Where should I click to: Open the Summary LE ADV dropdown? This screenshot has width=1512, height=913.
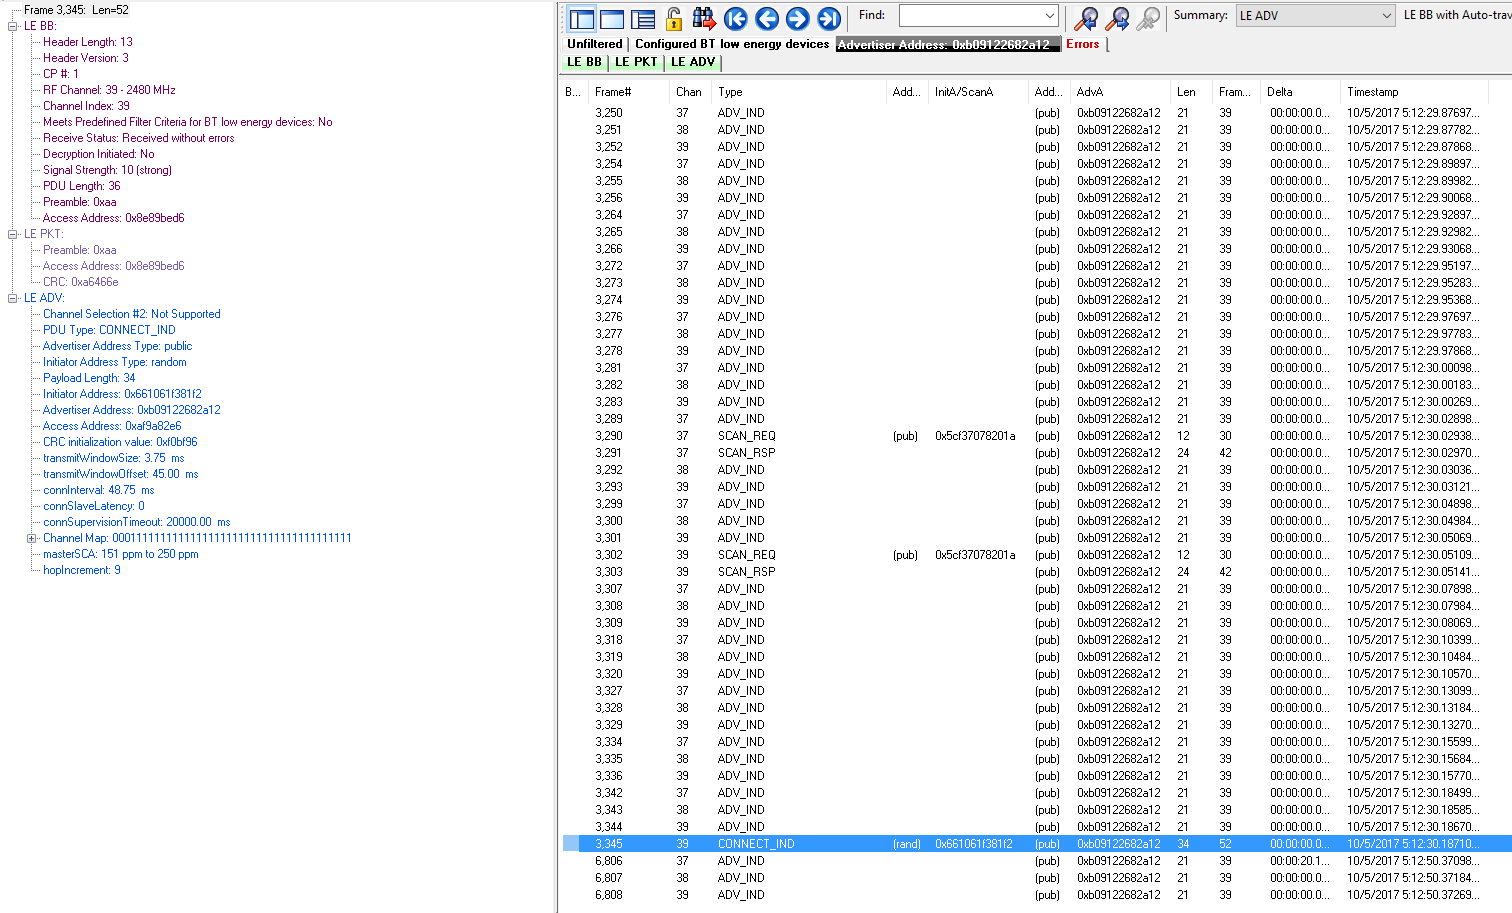pos(1315,16)
